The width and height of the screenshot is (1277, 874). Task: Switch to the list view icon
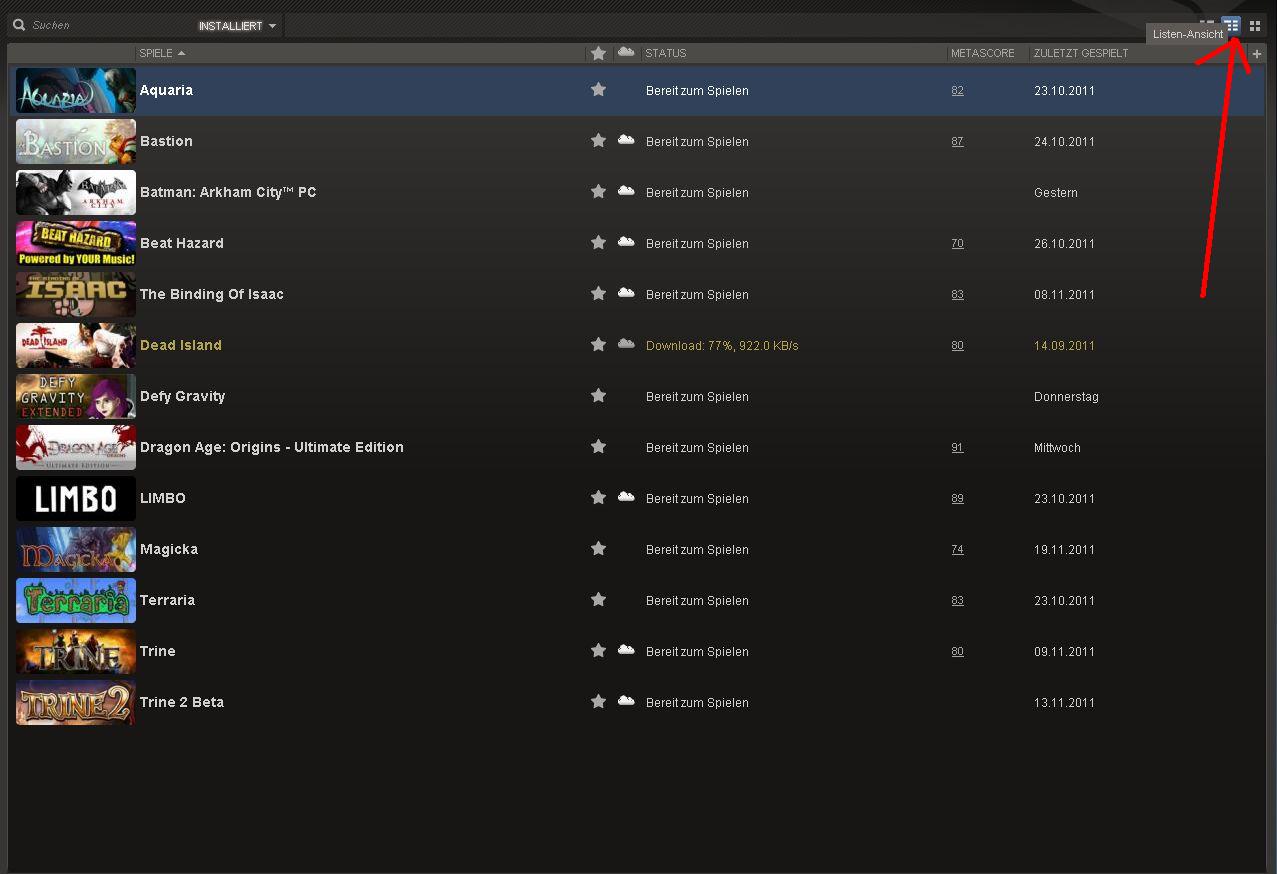(x=1232, y=26)
